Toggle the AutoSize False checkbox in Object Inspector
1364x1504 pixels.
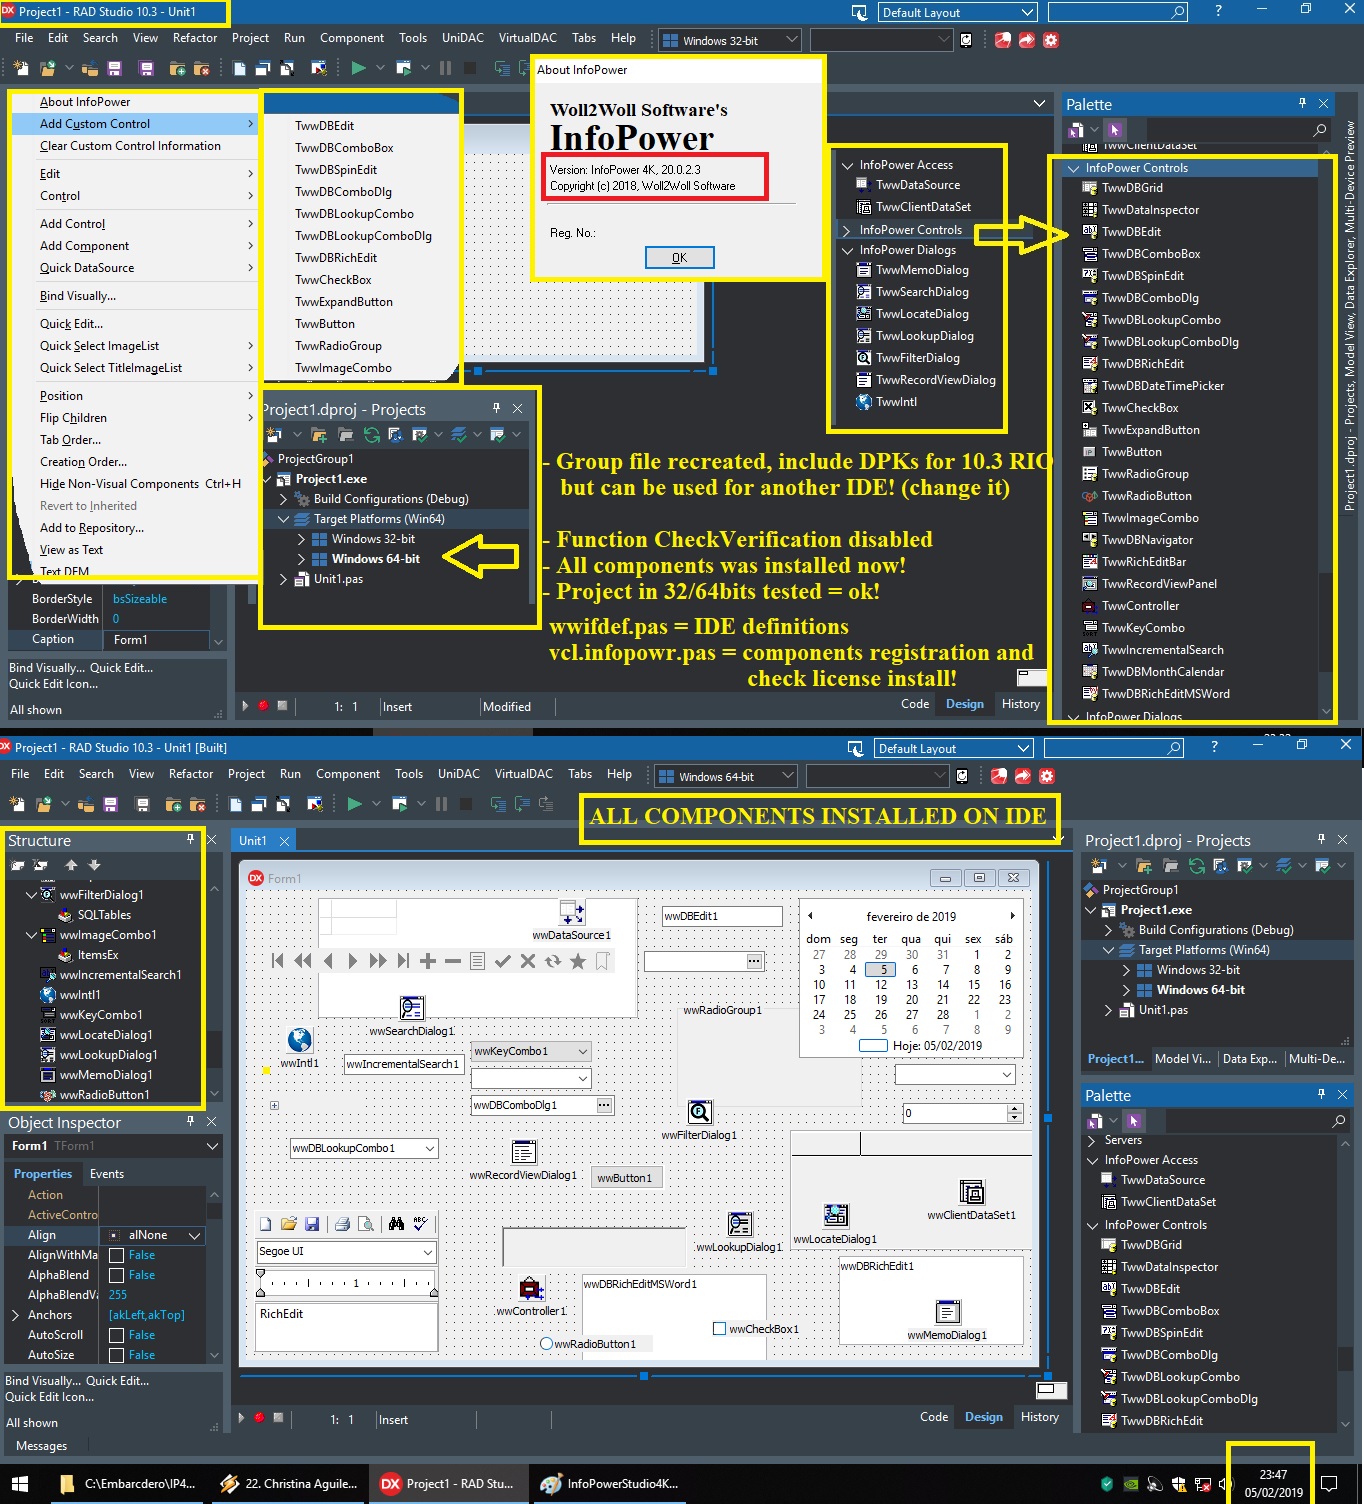coord(116,1355)
